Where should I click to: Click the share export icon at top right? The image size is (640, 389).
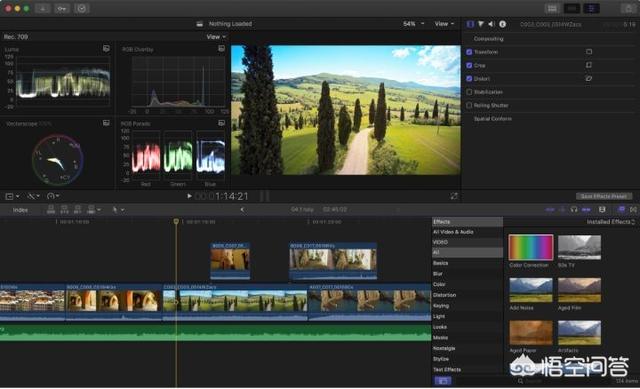click(628, 9)
